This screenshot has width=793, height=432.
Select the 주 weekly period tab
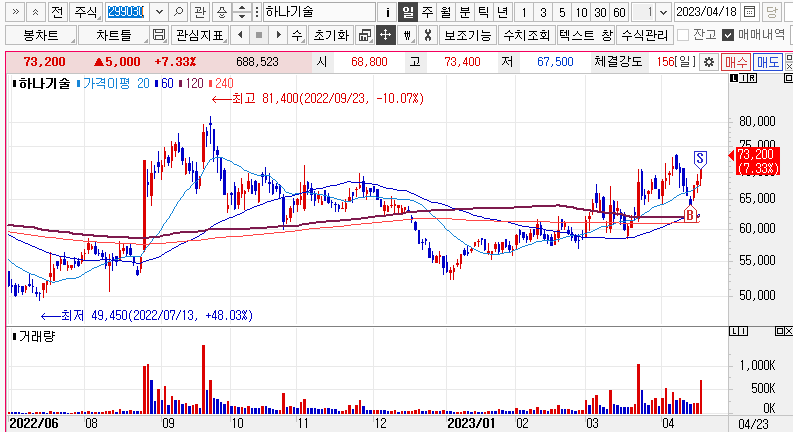(427, 12)
